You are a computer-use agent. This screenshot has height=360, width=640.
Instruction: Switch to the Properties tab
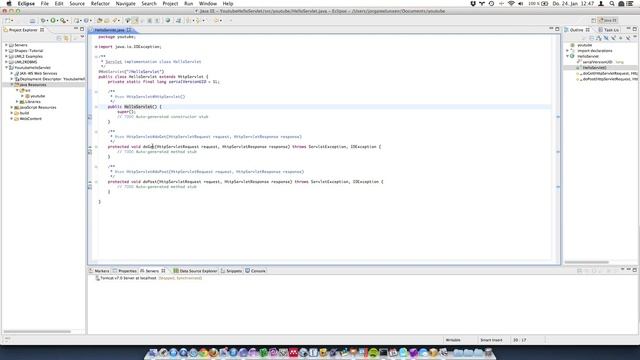(125, 271)
